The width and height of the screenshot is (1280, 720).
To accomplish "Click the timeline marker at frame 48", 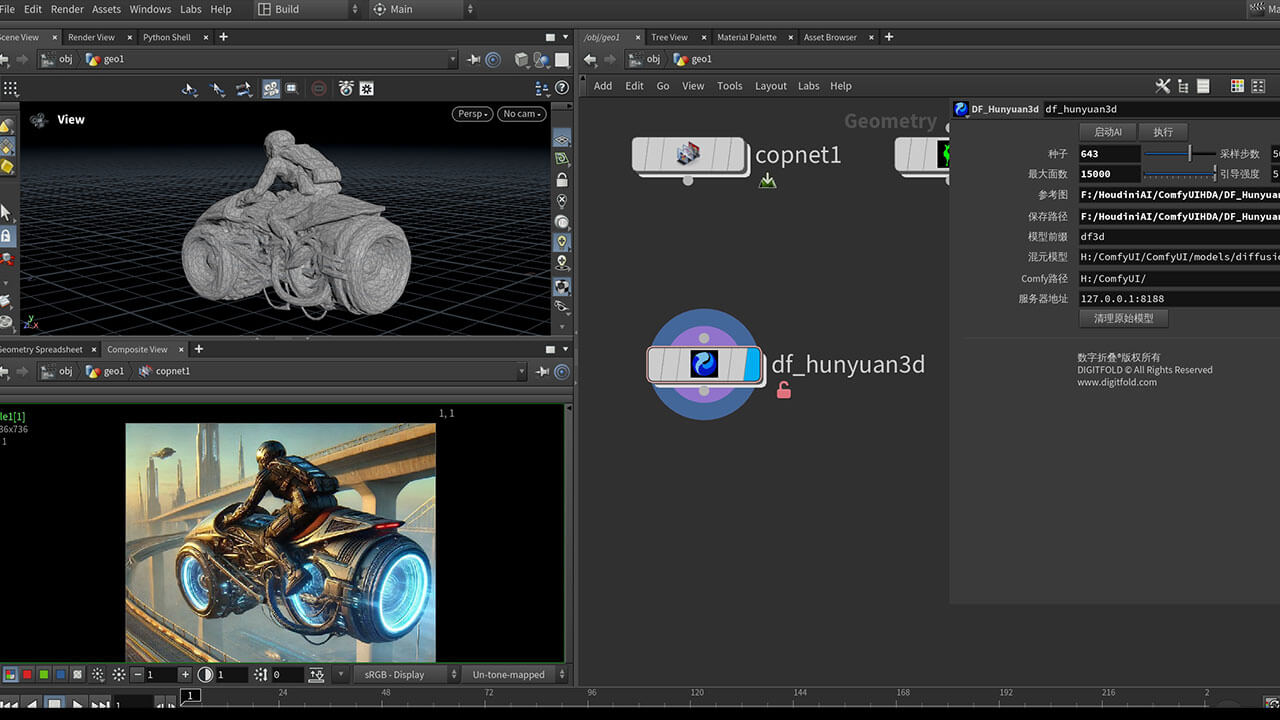I will tap(386, 694).
